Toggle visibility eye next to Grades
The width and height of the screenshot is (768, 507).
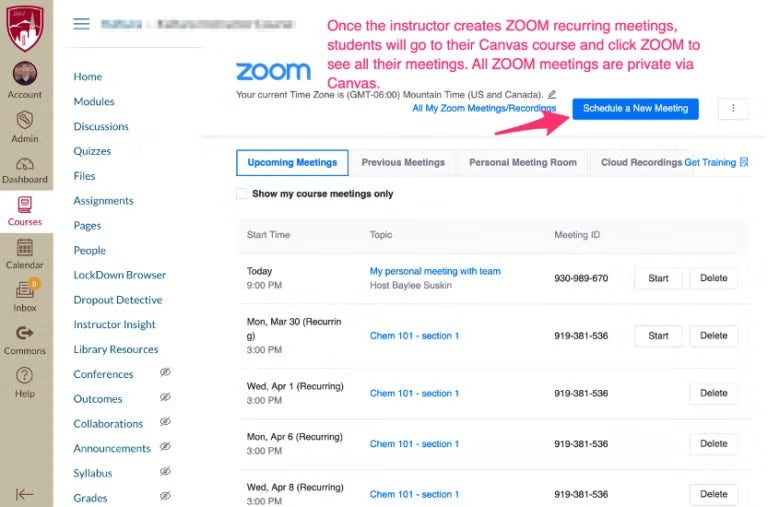[x=165, y=496]
